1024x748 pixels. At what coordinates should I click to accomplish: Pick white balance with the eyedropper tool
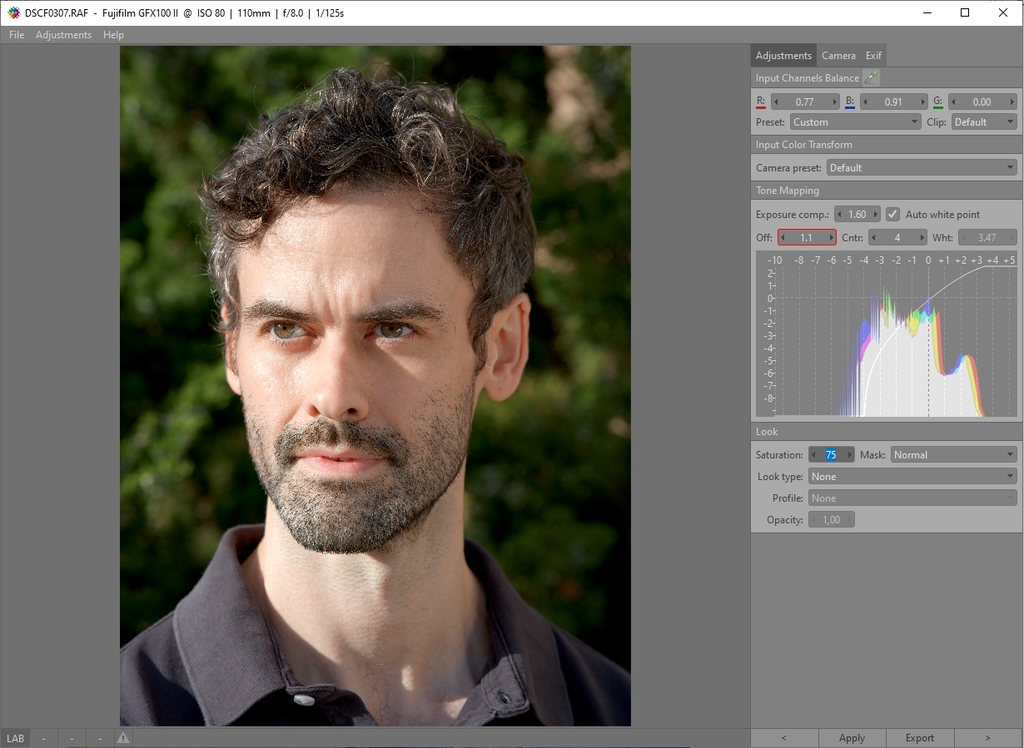[872, 78]
